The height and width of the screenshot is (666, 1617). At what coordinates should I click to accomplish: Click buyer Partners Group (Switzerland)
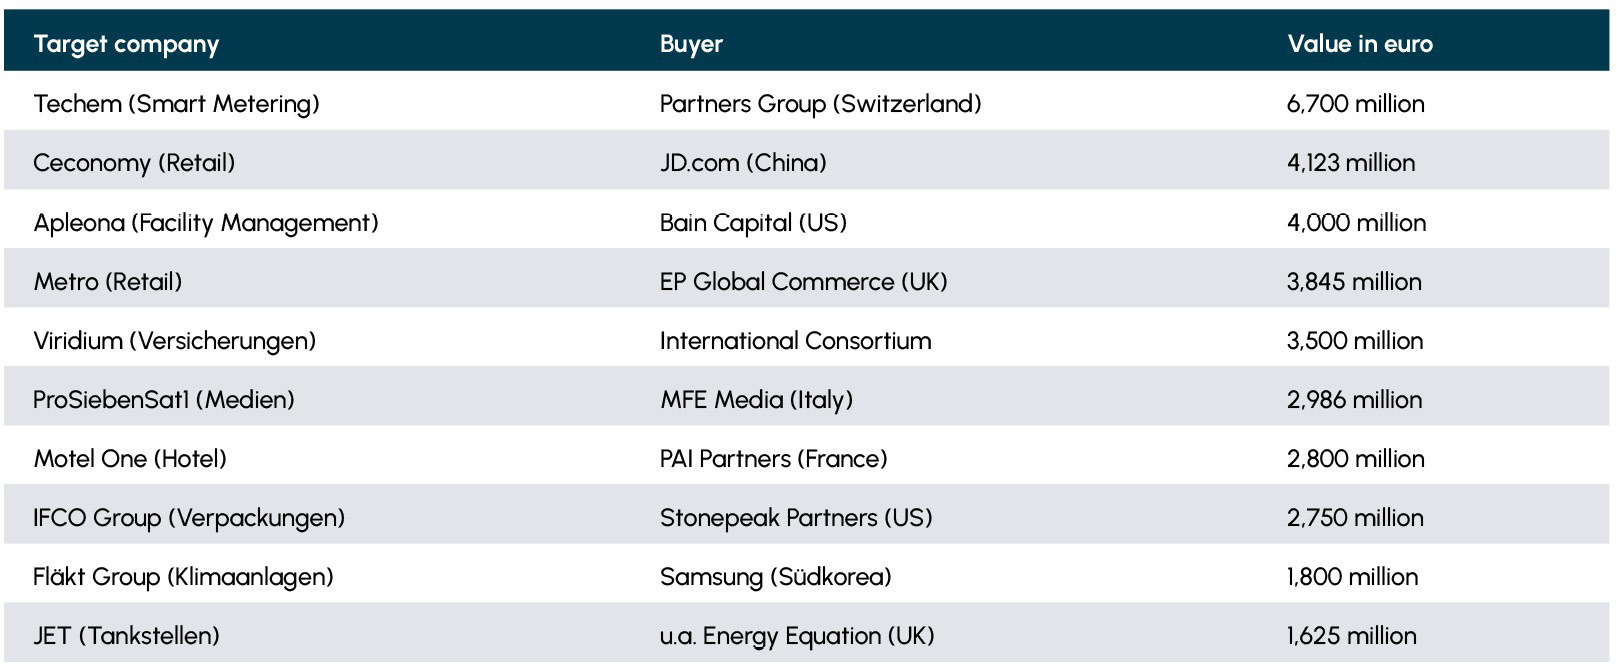pyautogui.click(x=820, y=104)
